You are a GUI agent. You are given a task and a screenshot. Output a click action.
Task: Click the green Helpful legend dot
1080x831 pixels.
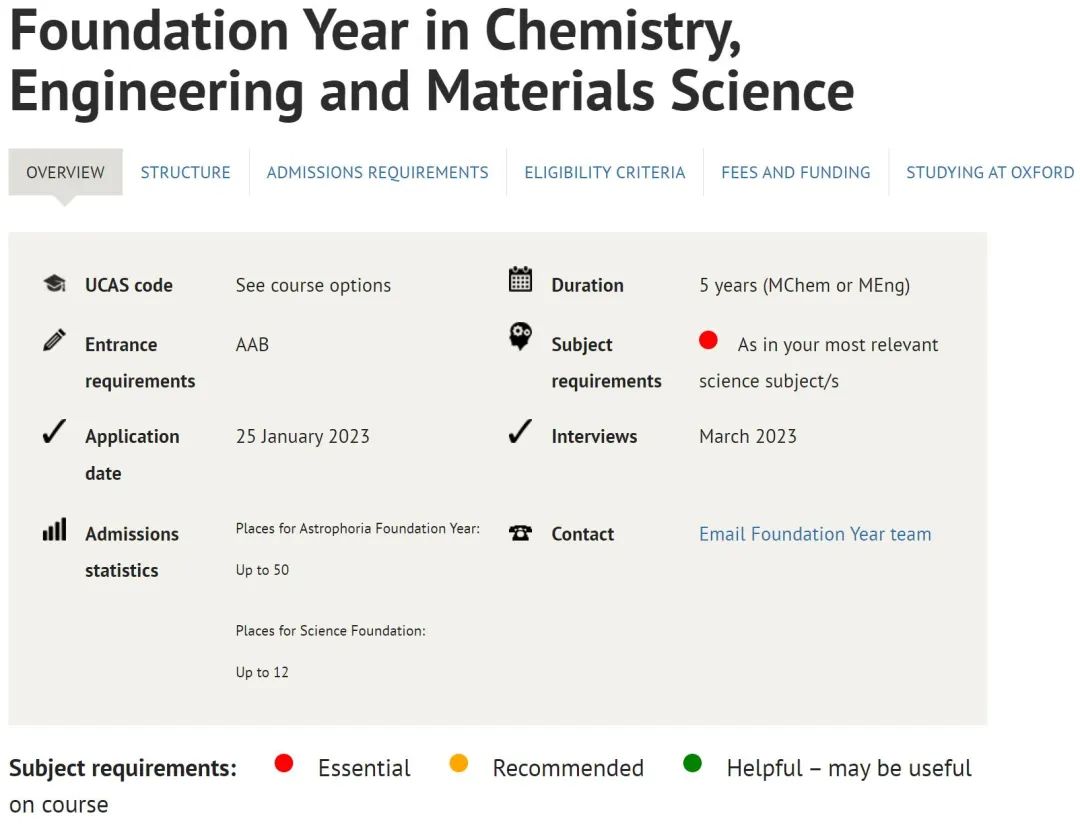coord(692,763)
